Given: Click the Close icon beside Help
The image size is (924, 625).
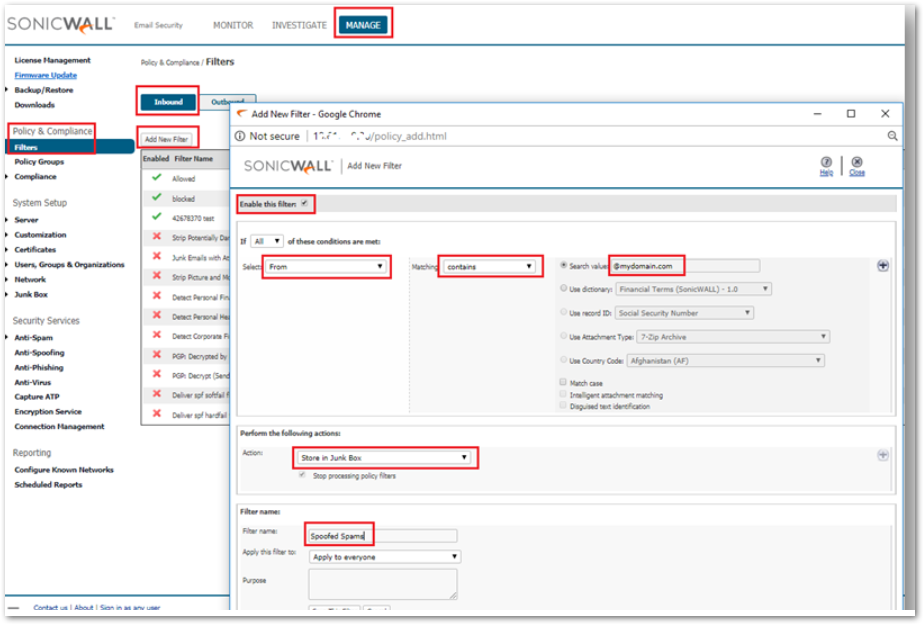Looking at the screenshot, I should [857, 163].
